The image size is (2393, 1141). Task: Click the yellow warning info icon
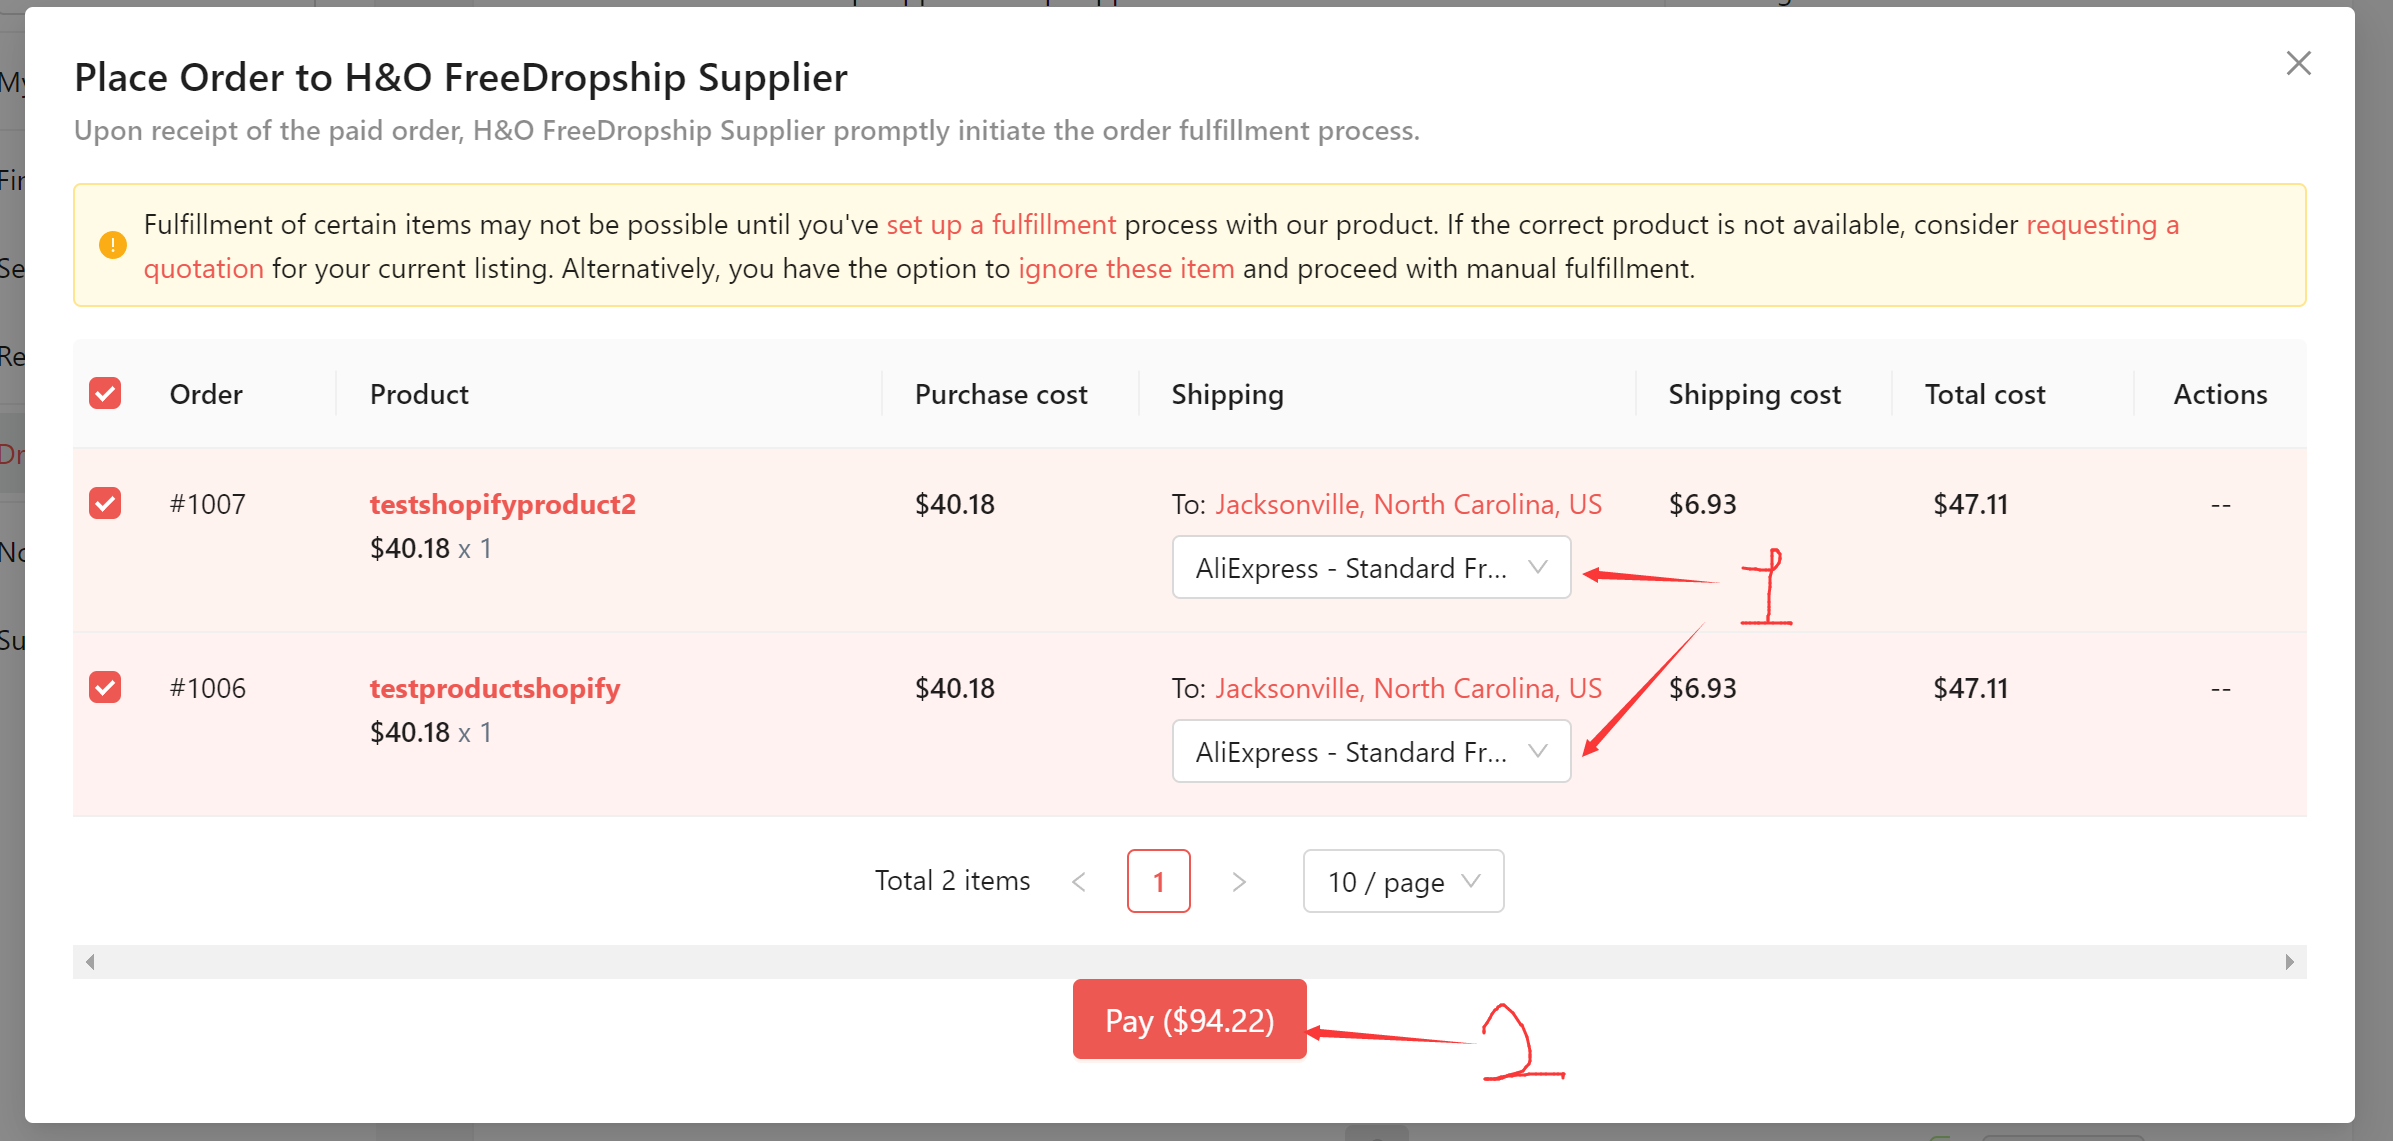(x=113, y=245)
